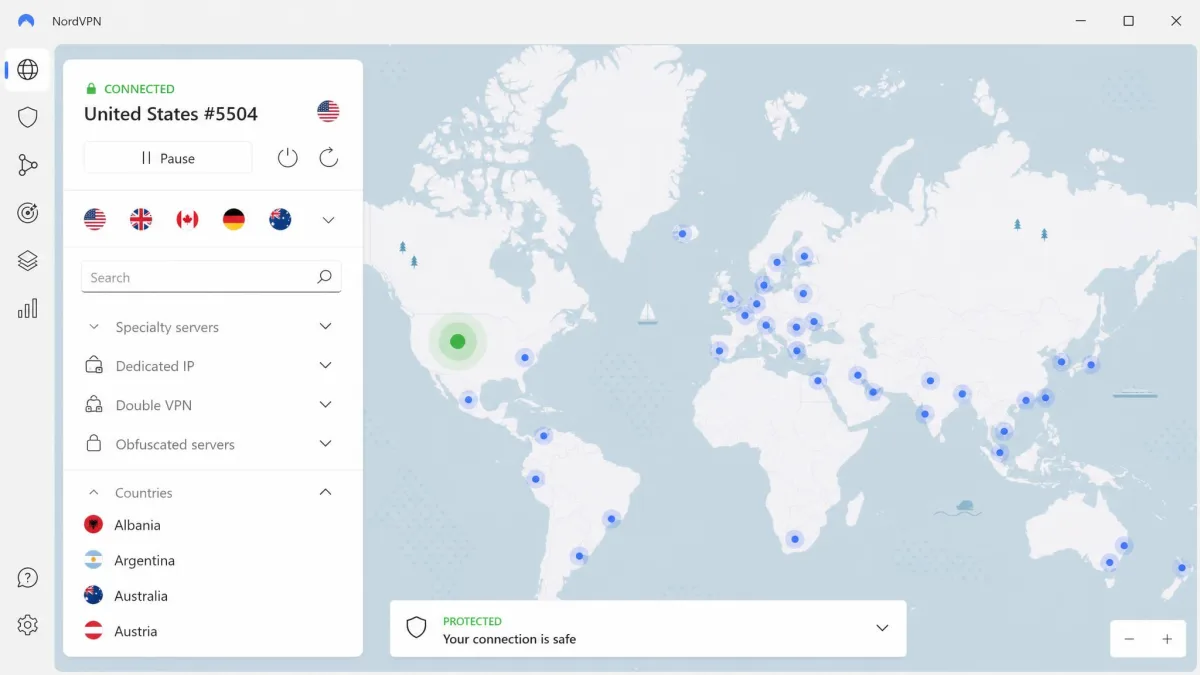Viewport: 1200px width, 675px height.
Task: Click the green 'CONNECTED' status text
Action: [139, 89]
